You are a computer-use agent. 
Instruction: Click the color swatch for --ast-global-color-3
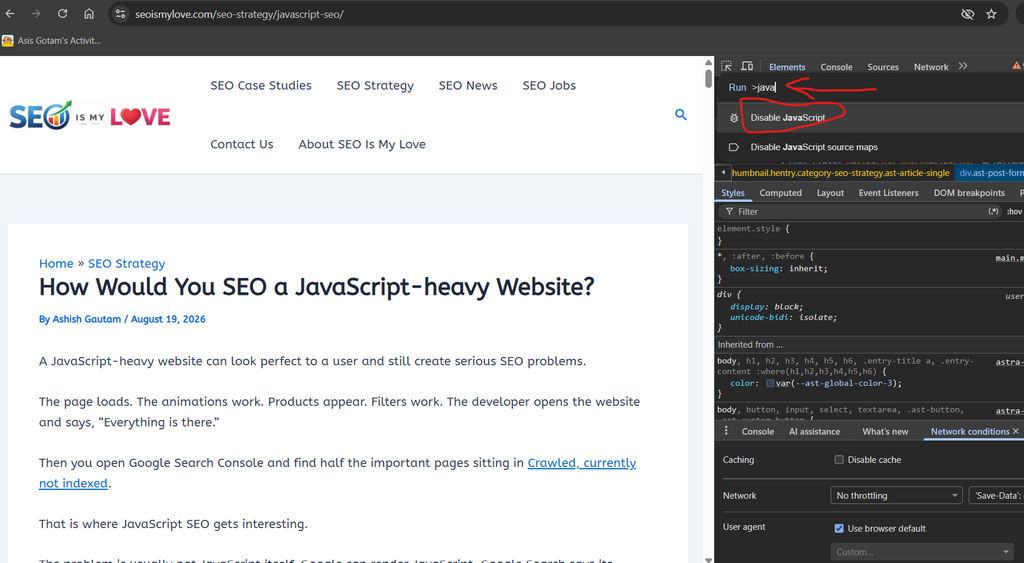770,383
